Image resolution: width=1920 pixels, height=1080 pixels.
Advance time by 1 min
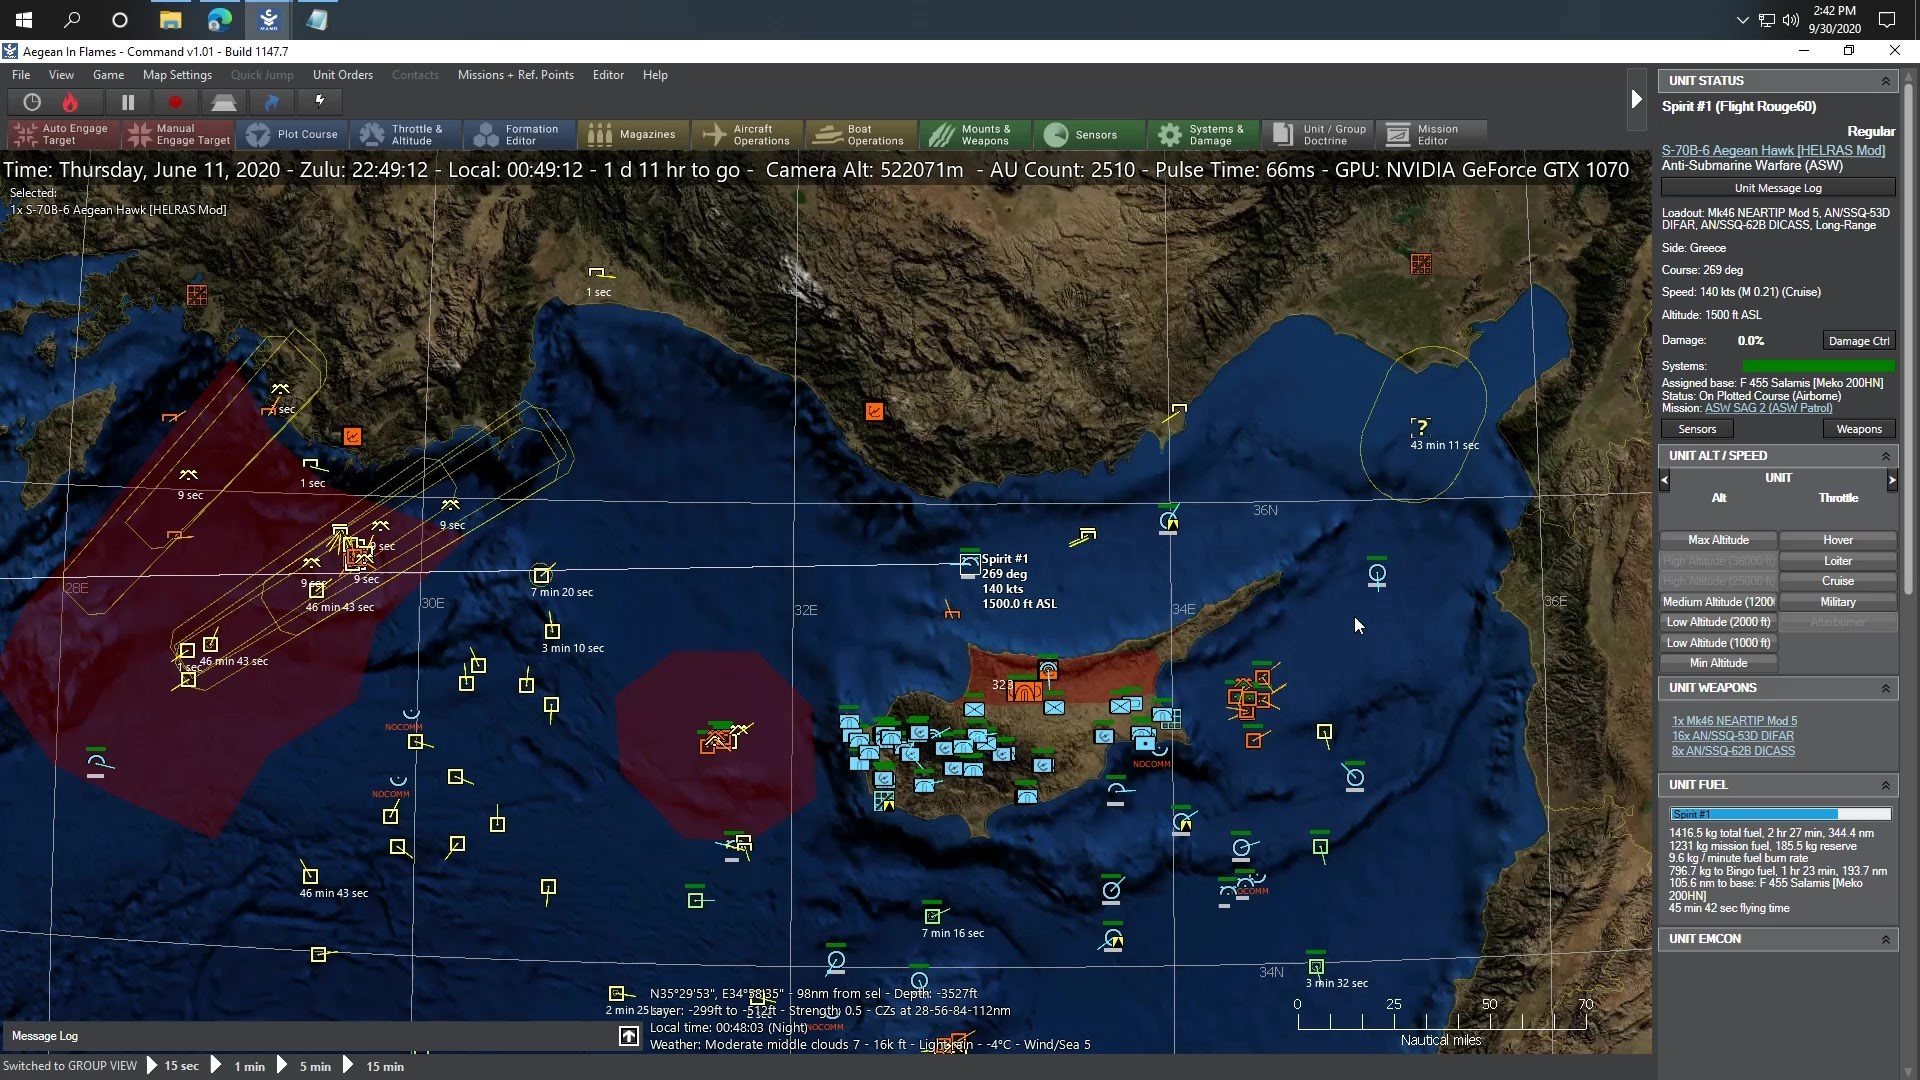240,1066
